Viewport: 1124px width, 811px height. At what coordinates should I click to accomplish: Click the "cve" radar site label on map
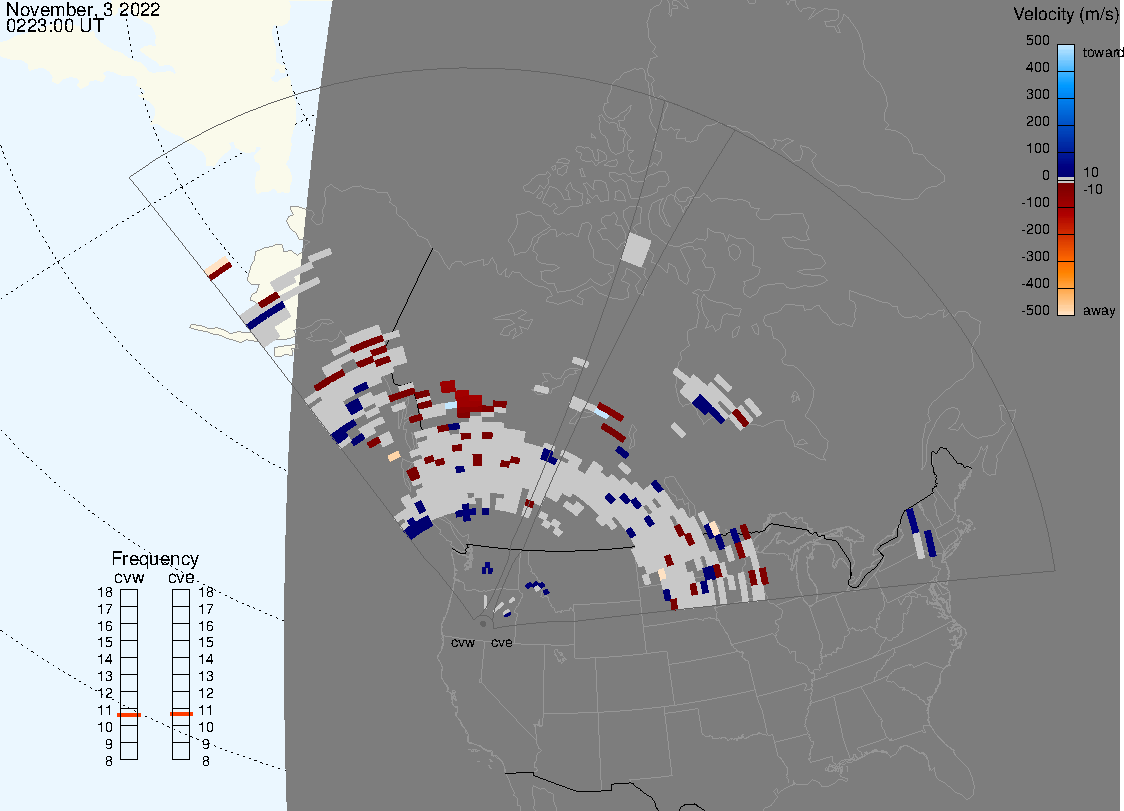pos(502,642)
